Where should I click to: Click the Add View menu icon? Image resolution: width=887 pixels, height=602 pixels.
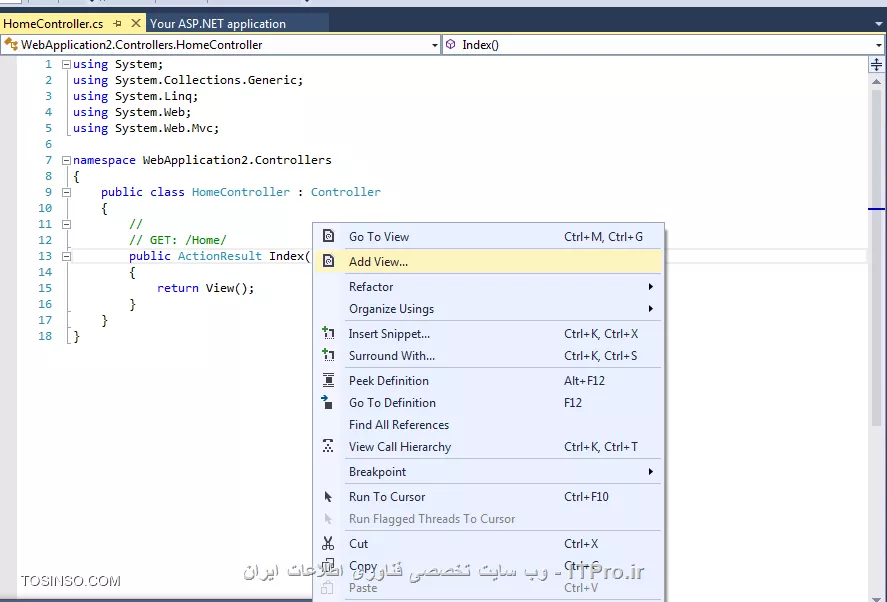coord(328,261)
